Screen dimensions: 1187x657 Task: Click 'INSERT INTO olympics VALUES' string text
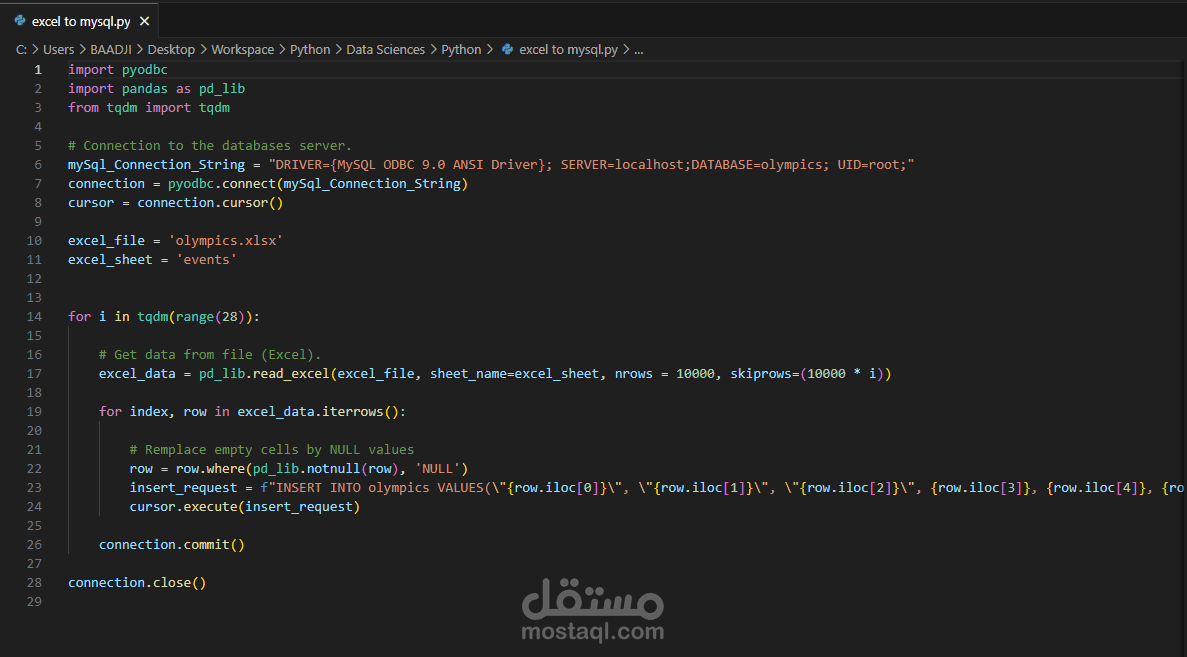click(379, 487)
